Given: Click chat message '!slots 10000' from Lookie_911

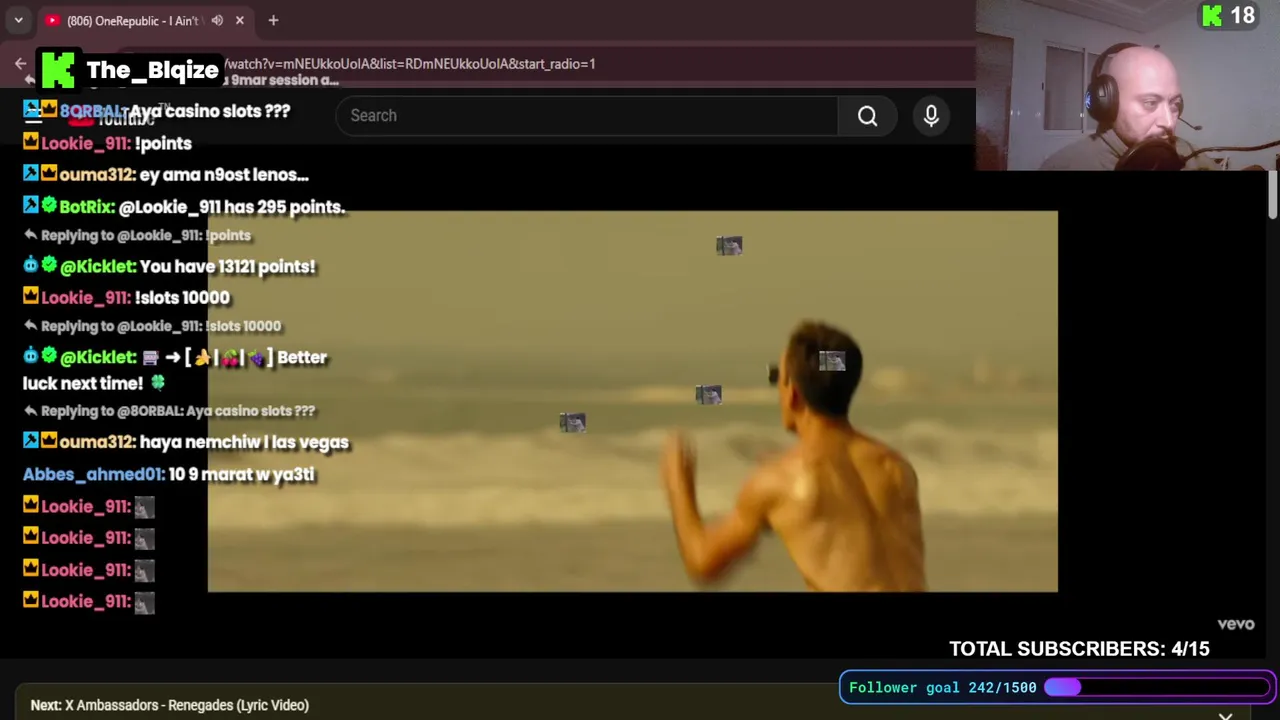Looking at the screenshot, I should (182, 298).
